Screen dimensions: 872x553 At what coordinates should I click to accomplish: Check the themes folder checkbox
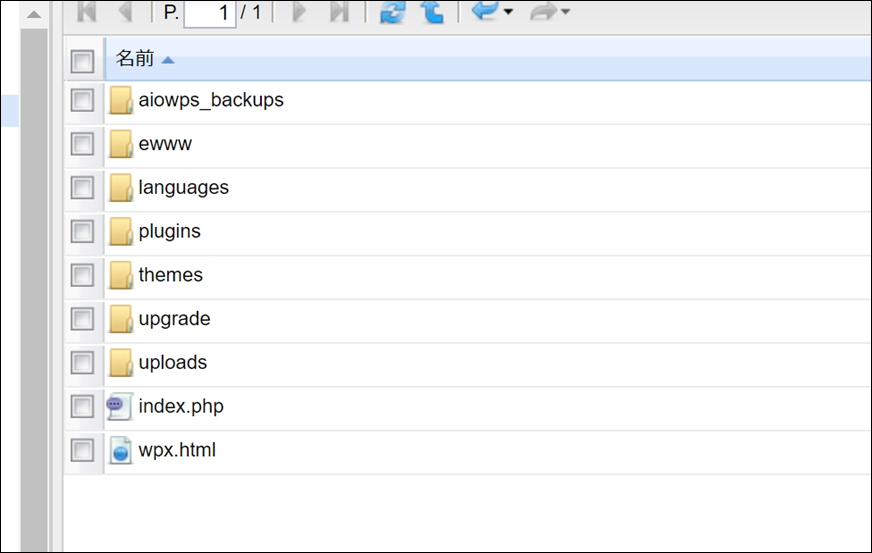[x=82, y=275]
